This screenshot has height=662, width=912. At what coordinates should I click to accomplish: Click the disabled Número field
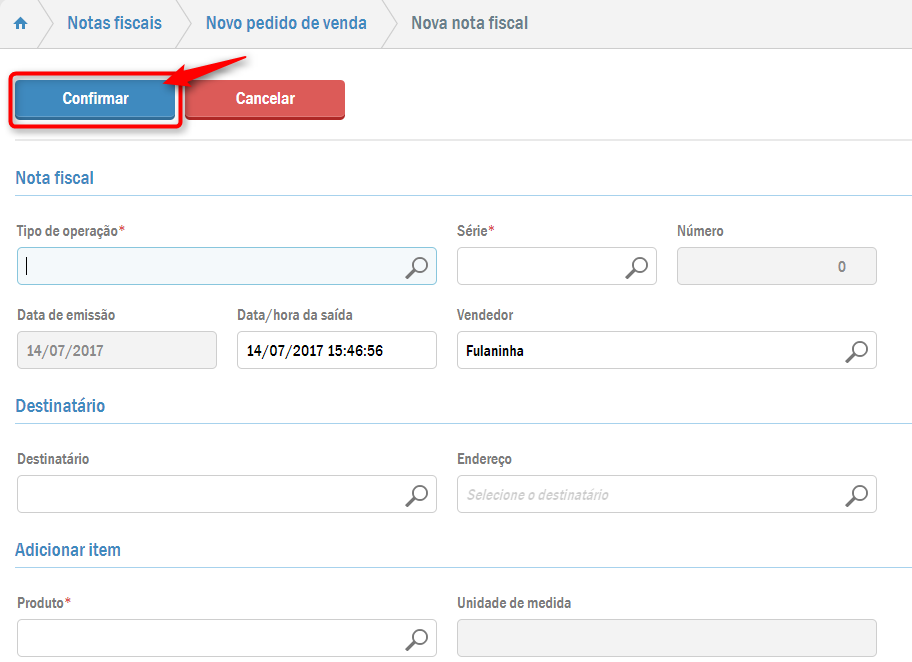coord(776,267)
